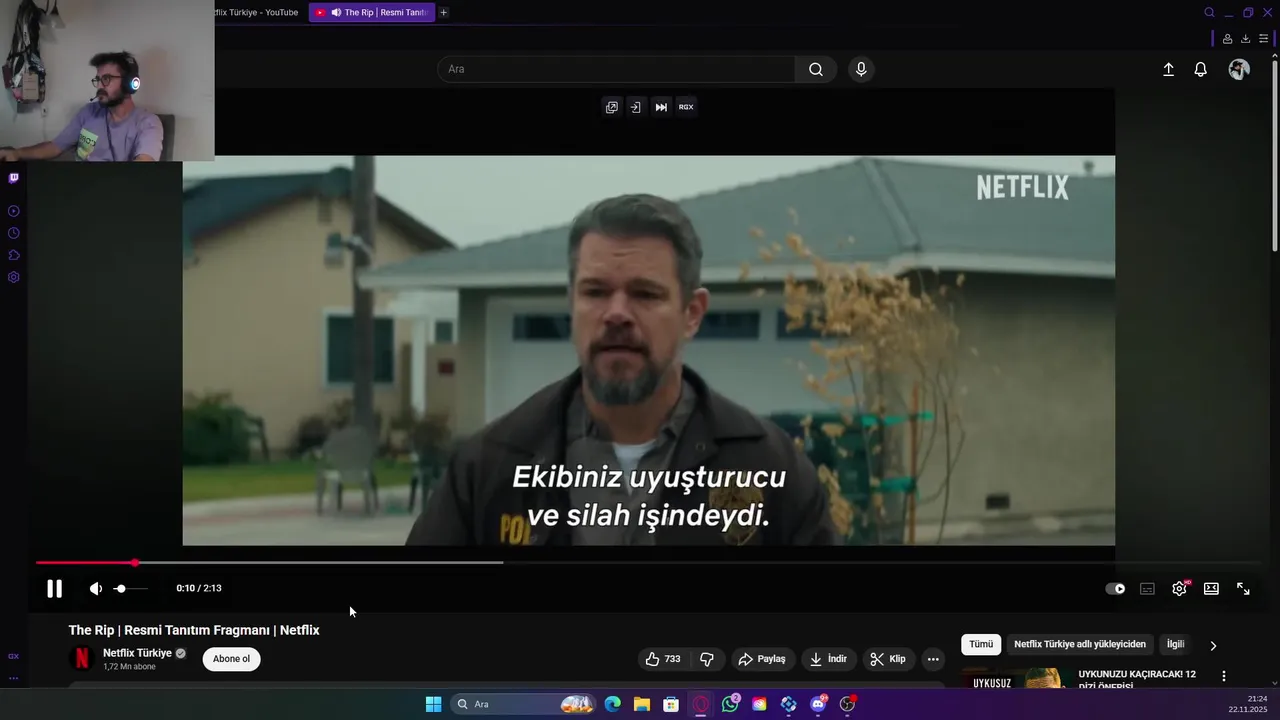
Task: Open File Explorer from taskbar
Action: tap(642, 704)
